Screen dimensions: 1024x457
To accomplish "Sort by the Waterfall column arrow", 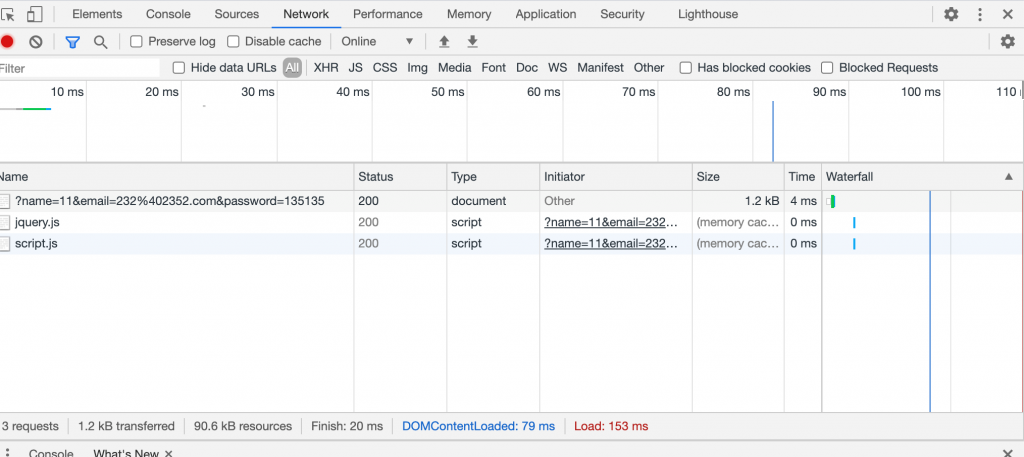I will tap(1007, 177).
